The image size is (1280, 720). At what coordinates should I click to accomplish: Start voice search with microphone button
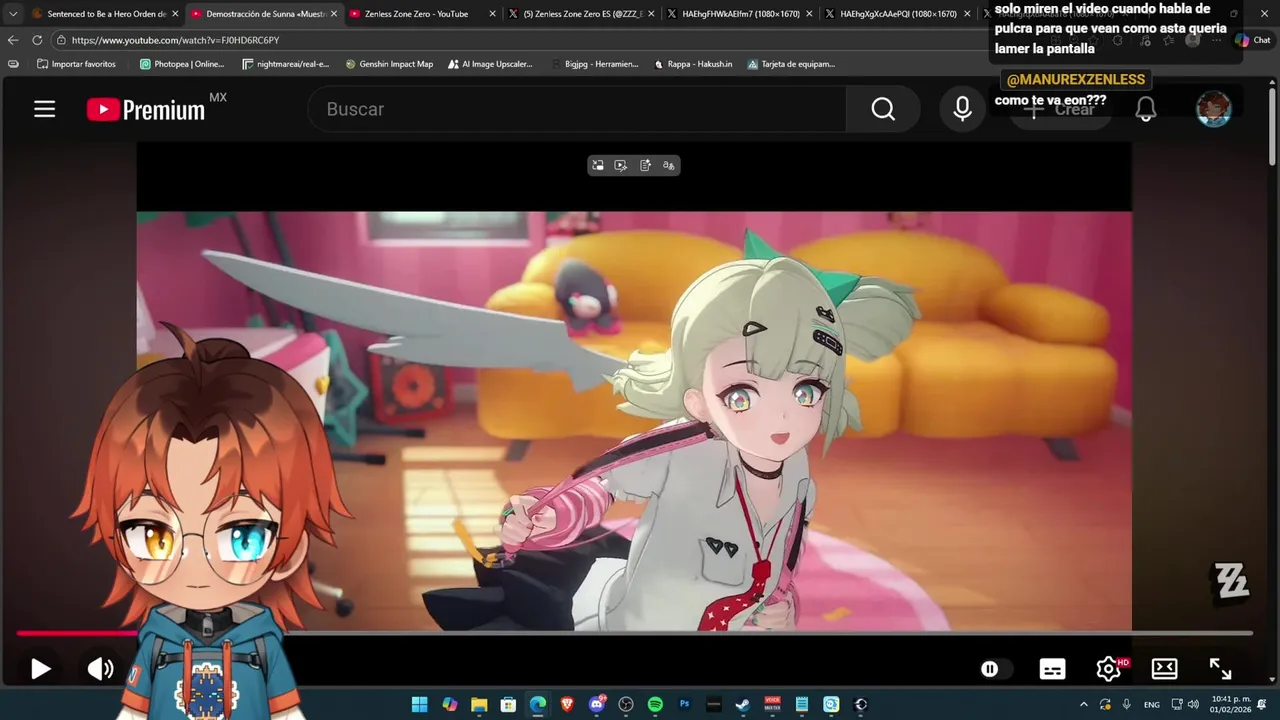962,109
